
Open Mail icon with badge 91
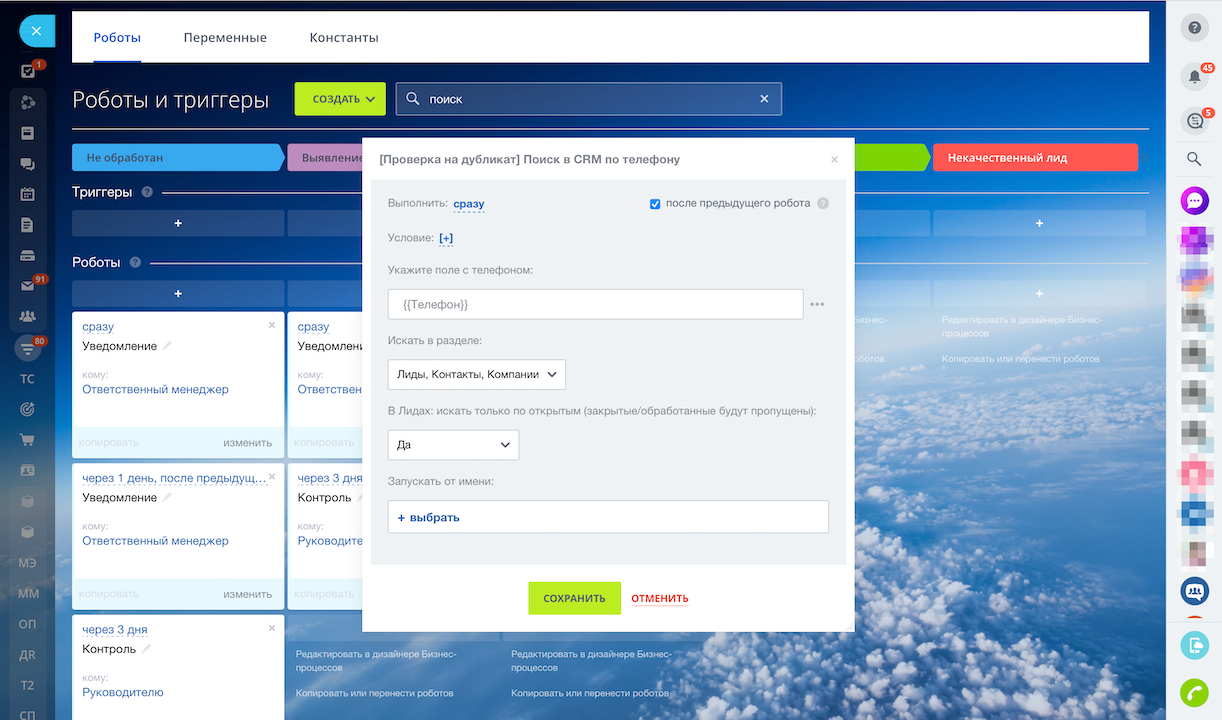click(x=28, y=286)
